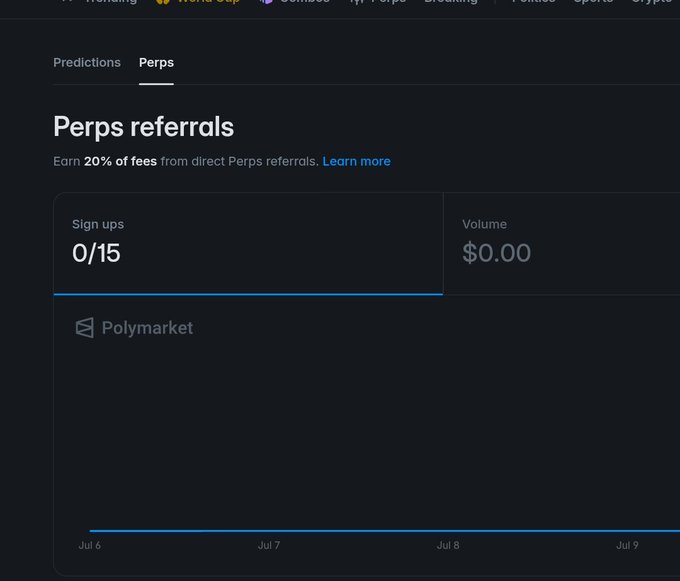The height and width of the screenshot is (581, 680).
Task: Open the Learn more link
Action: (356, 161)
